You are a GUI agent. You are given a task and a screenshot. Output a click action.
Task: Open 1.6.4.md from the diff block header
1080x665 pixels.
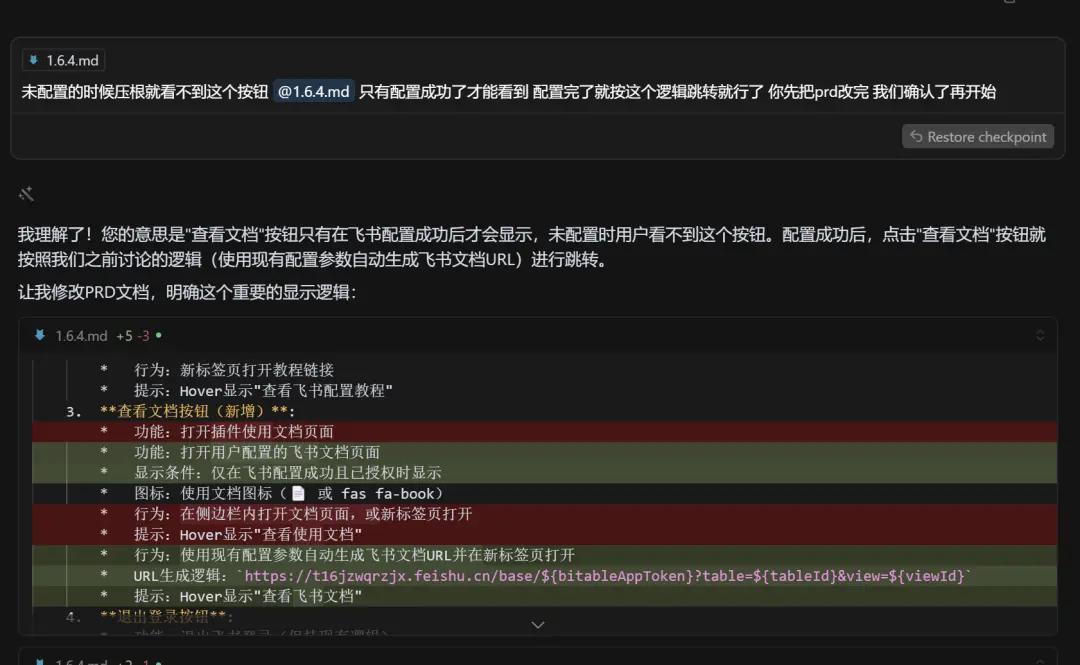coord(81,336)
